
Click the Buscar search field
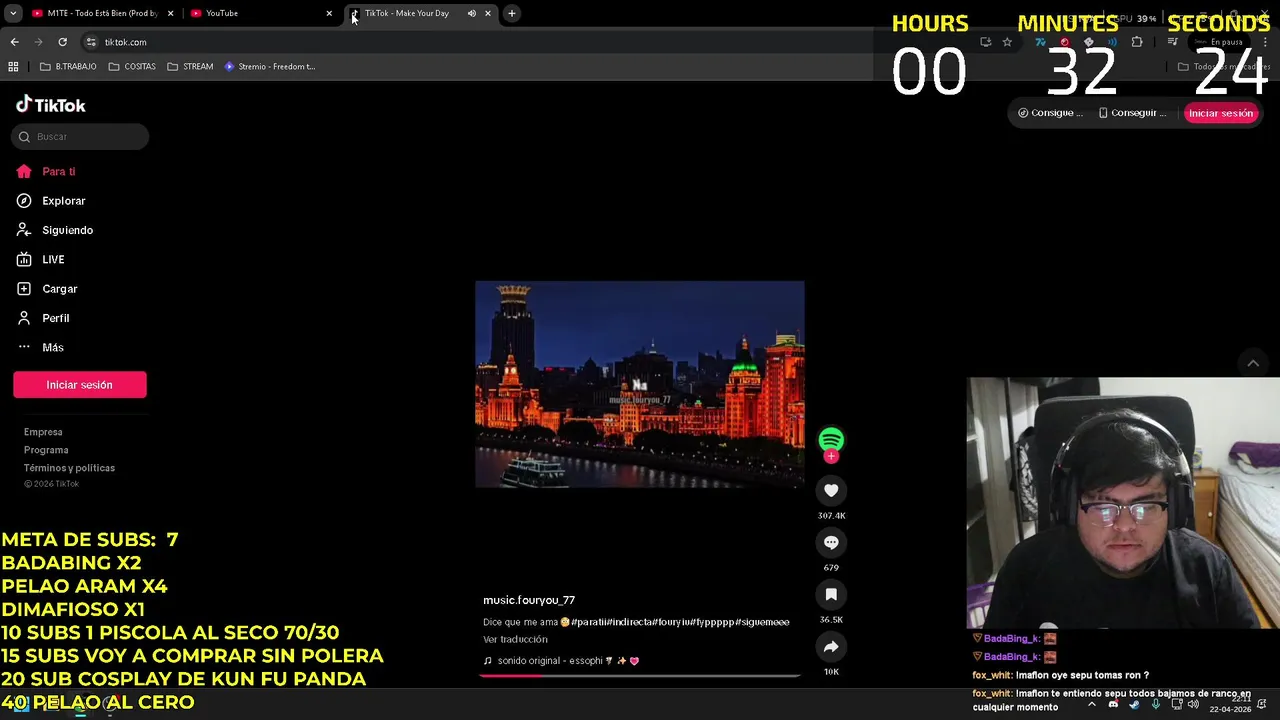click(80, 137)
